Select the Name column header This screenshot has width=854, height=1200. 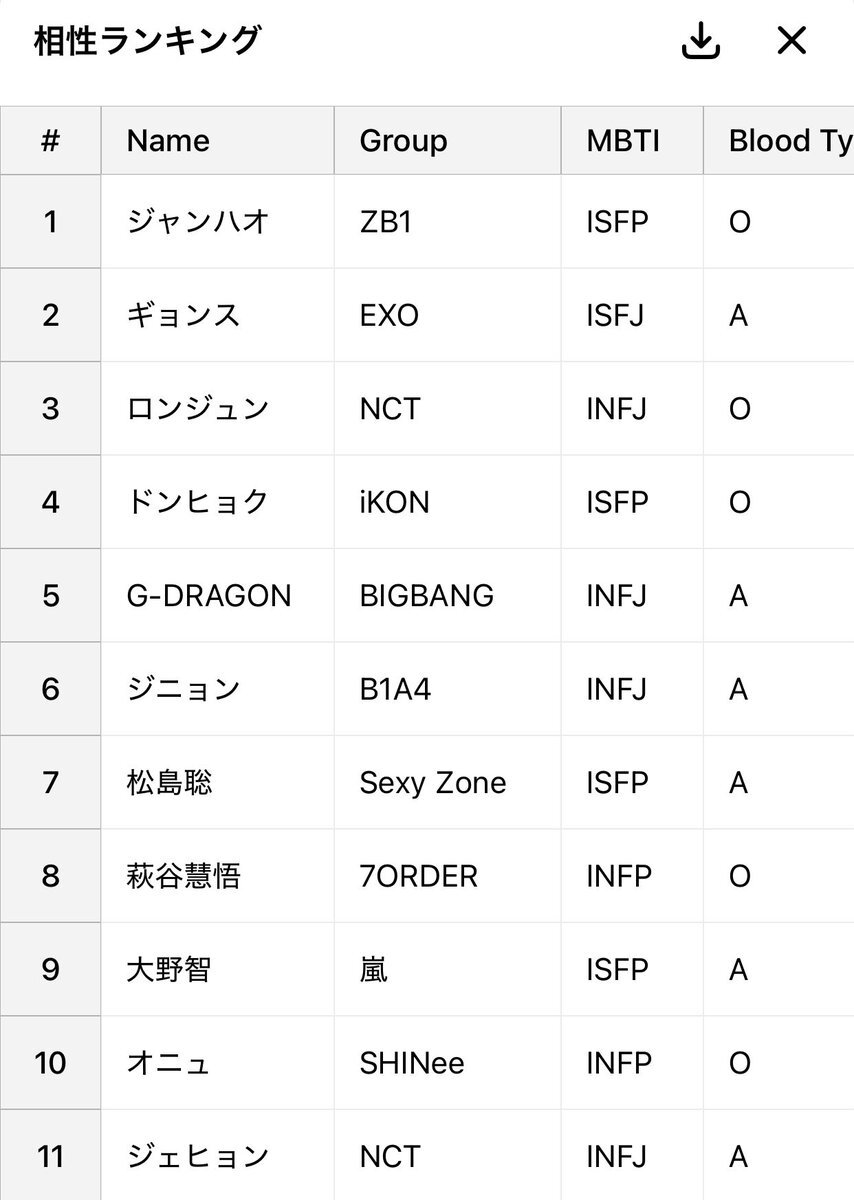217,140
